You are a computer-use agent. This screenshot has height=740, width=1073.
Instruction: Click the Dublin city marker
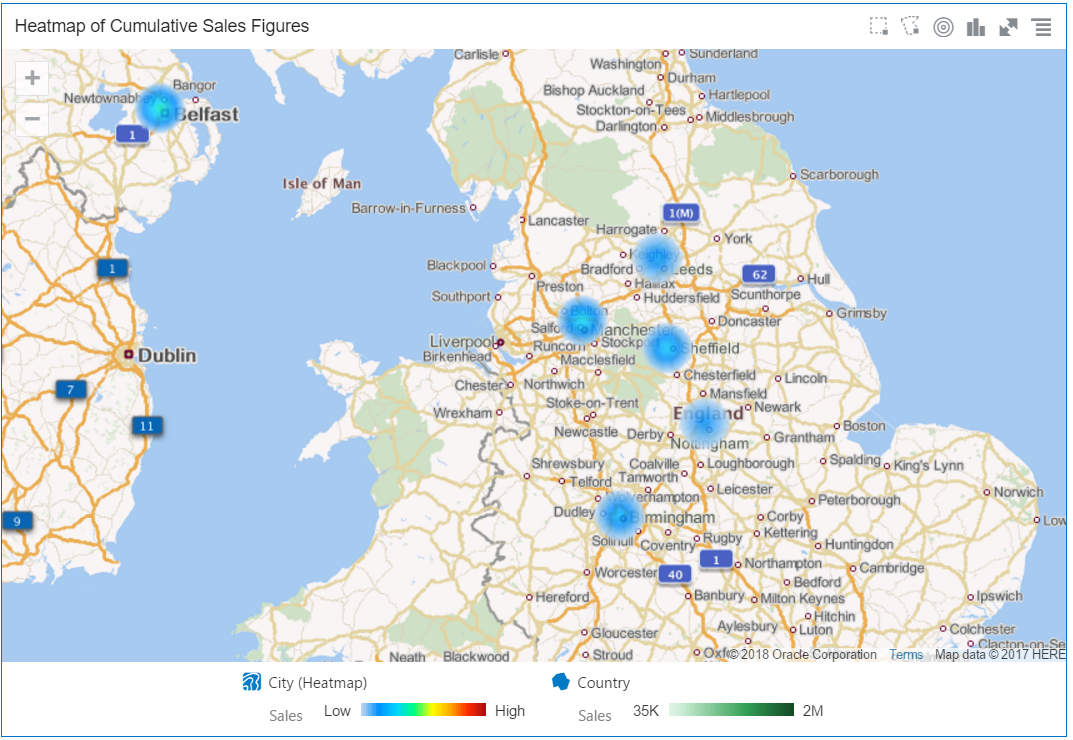(x=128, y=354)
